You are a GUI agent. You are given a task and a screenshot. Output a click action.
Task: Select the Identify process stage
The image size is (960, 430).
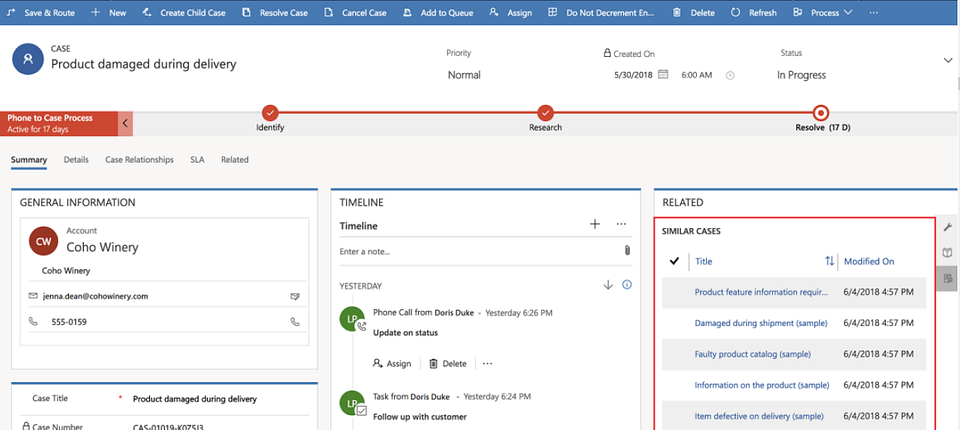tap(270, 113)
